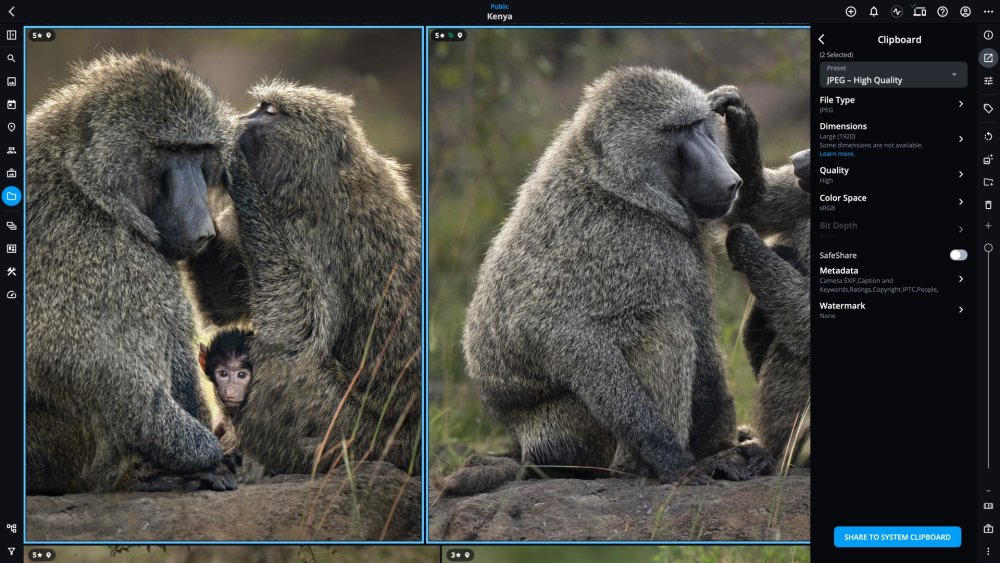Expand the Metadata option
Image resolution: width=1000 pixels, height=563 pixels.
coord(892,279)
